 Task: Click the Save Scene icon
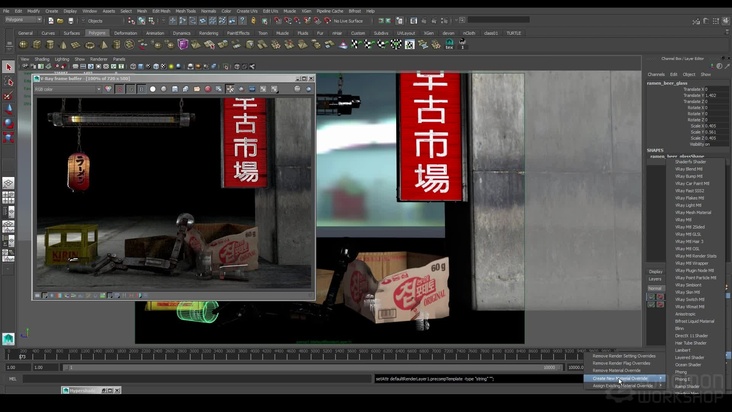(x=70, y=21)
